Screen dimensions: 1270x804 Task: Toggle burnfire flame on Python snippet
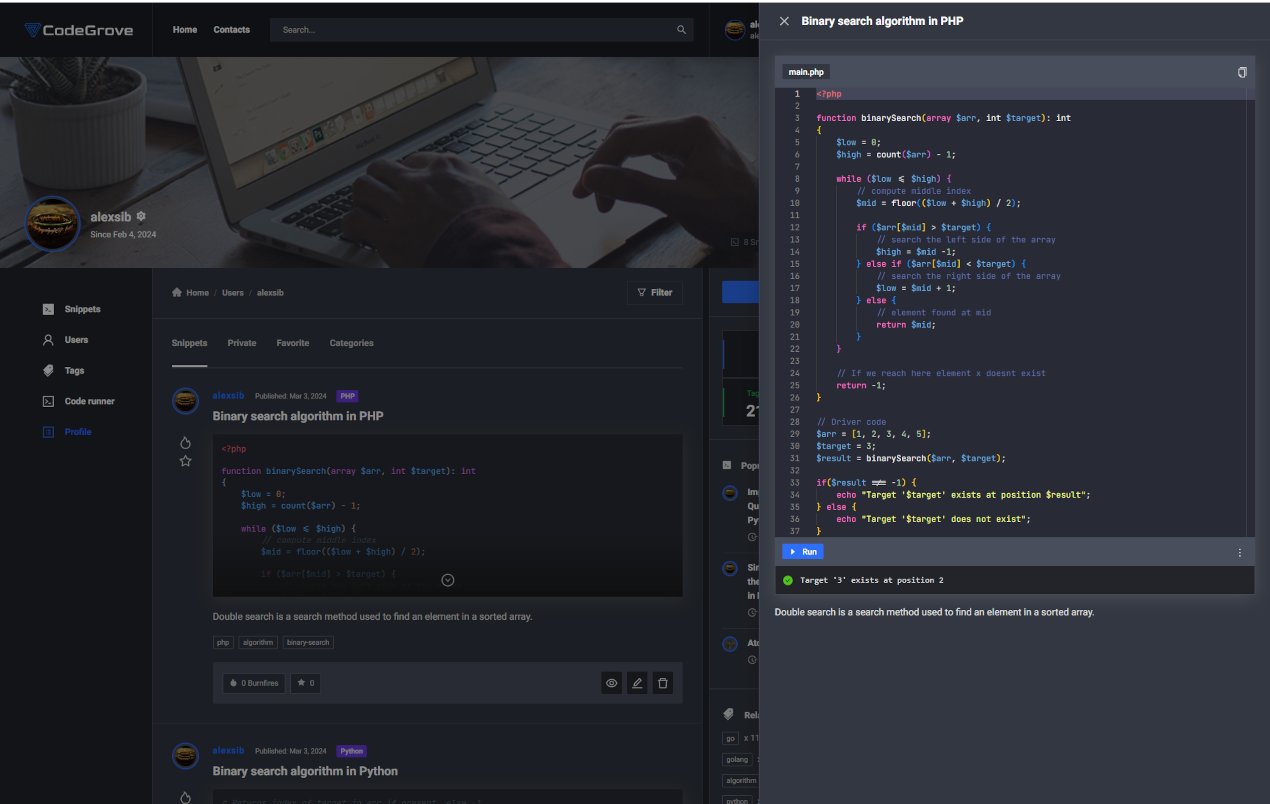[185, 797]
